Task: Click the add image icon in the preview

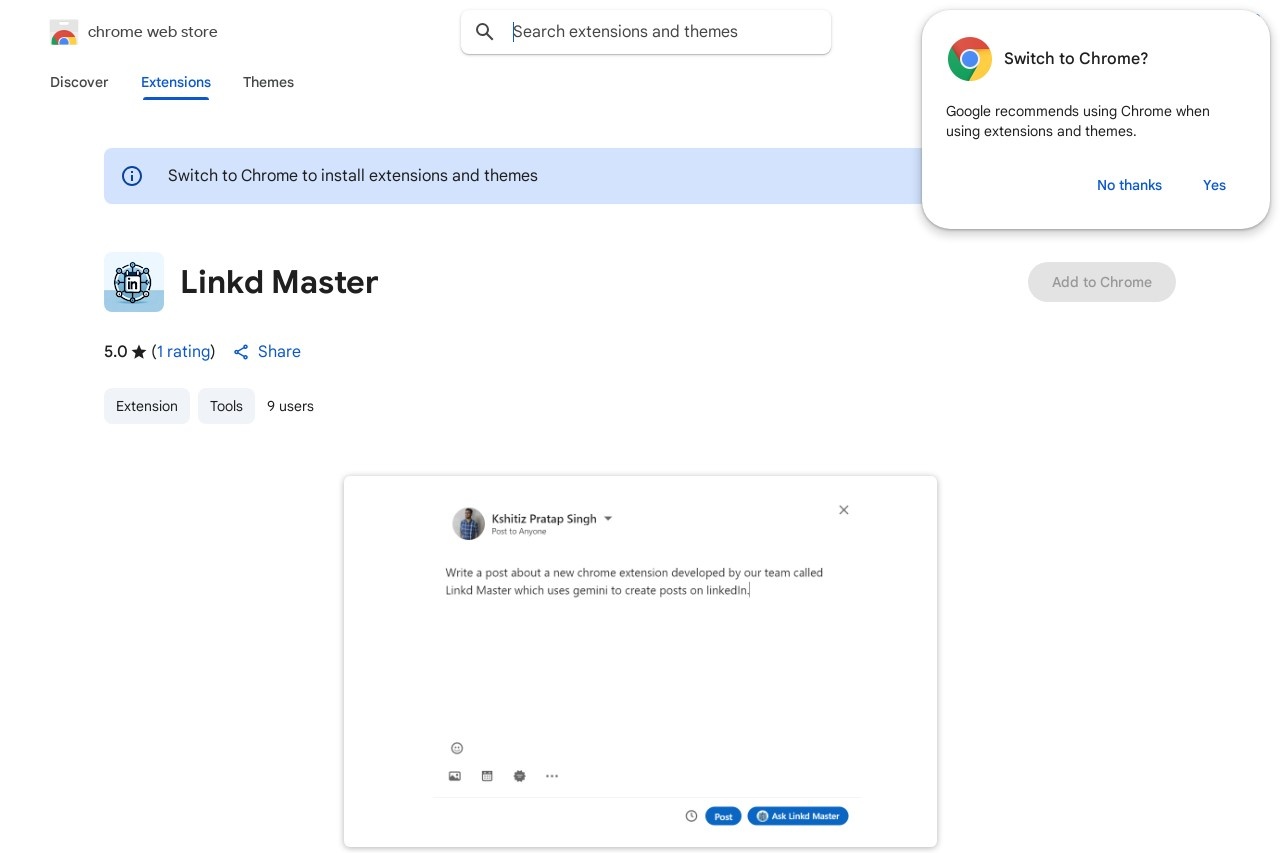Action: (x=455, y=776)
